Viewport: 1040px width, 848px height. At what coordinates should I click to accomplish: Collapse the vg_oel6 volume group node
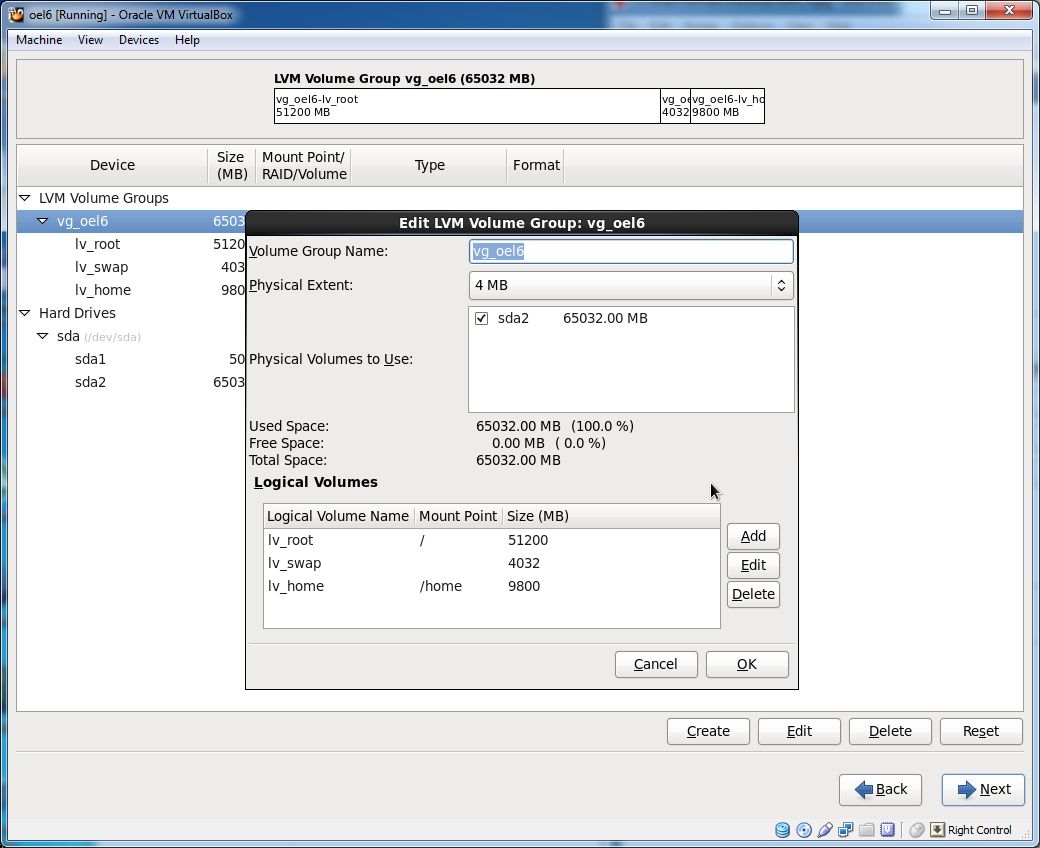tap(42, 221)
